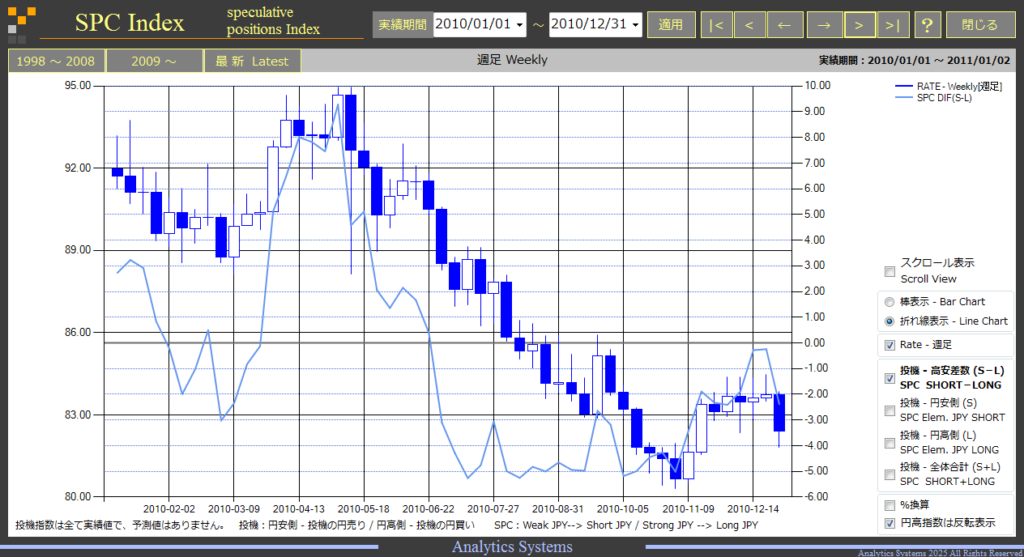Click the single < step-back button

[x=749, y=25]
